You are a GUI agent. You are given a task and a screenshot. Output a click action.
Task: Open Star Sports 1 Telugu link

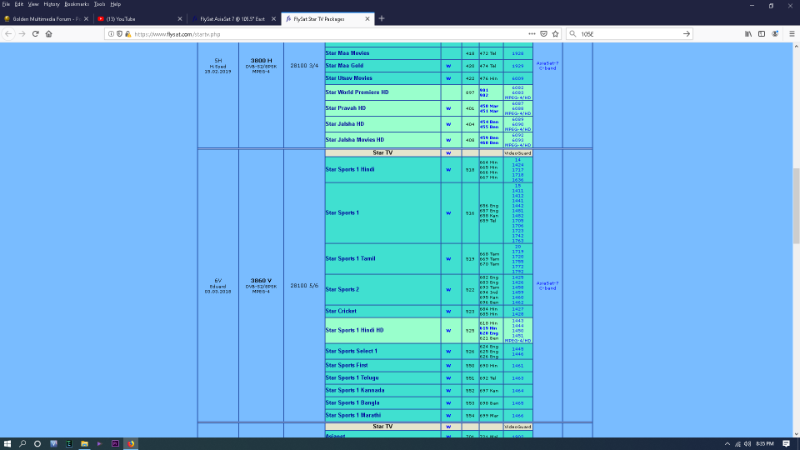(352, 378)
